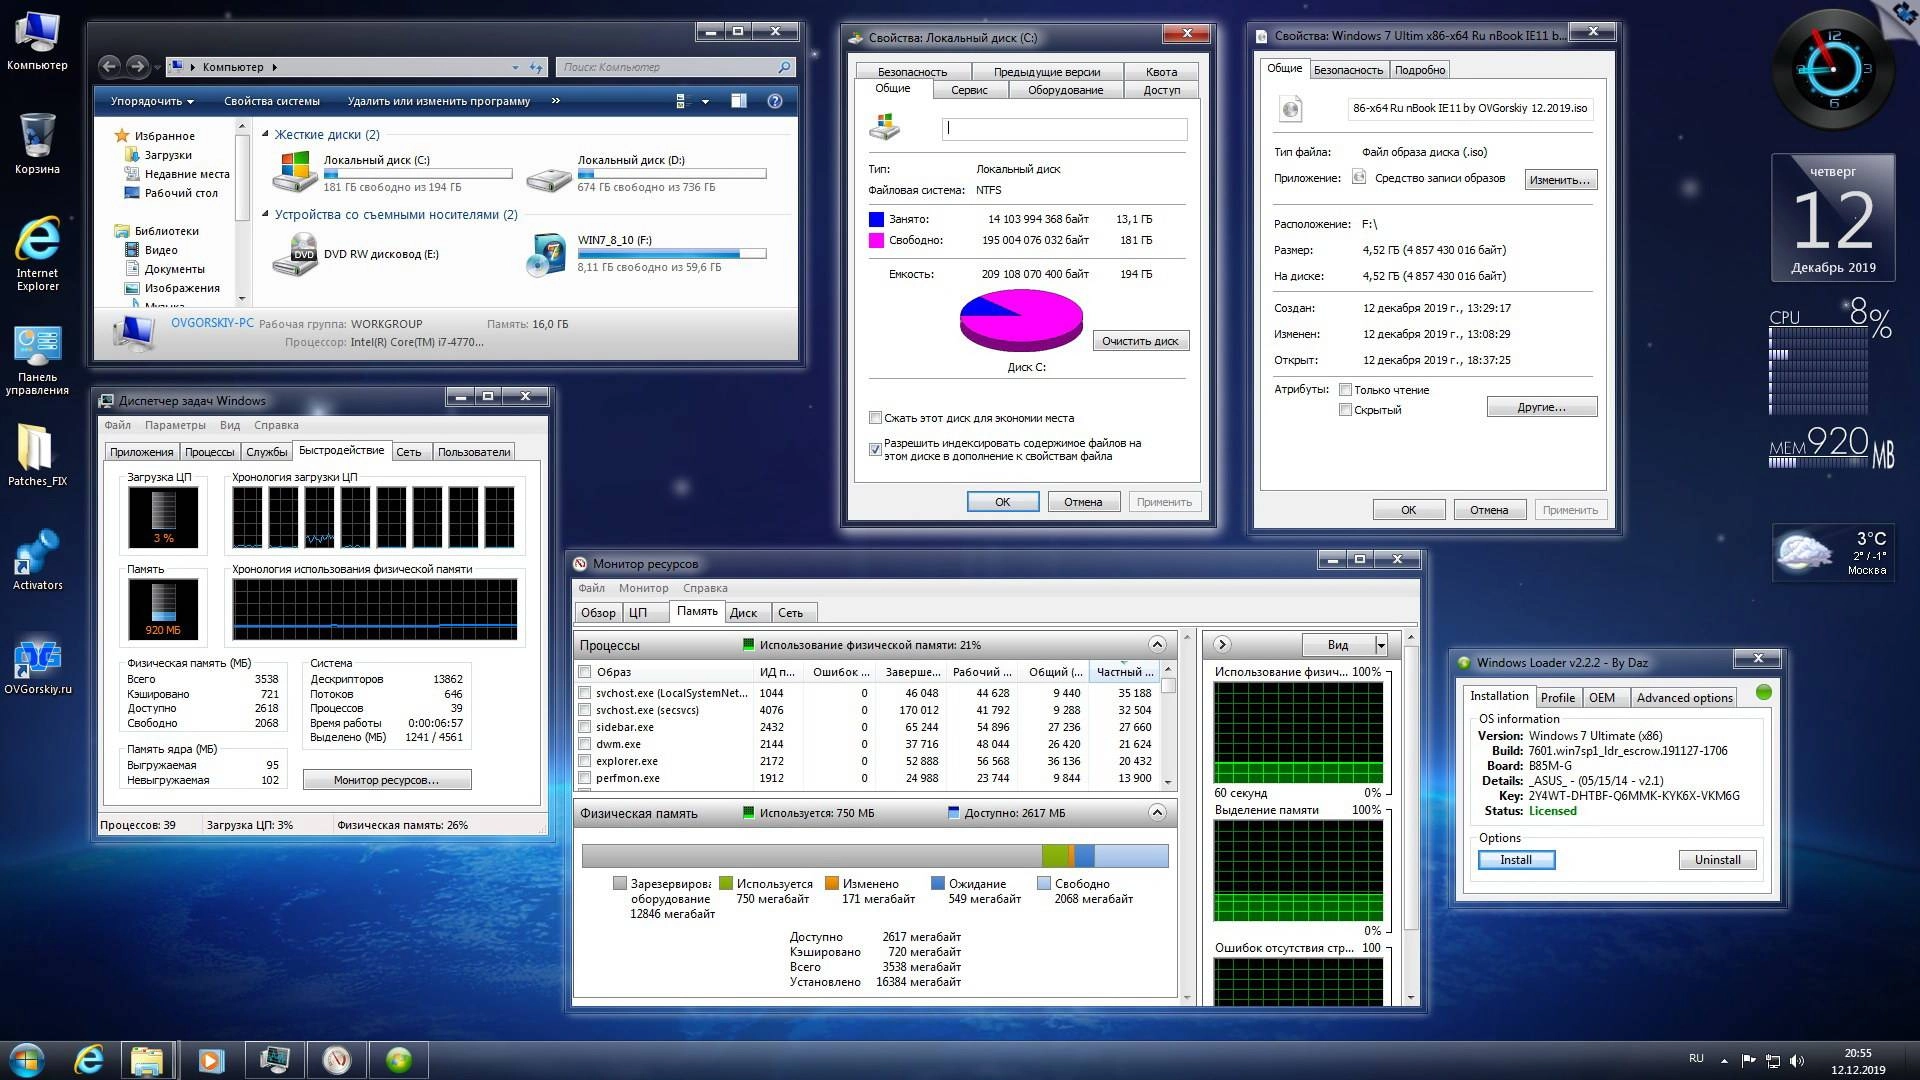Open the OVGorskiy.ru desktop shortcut
This screenshot has height=1080, width=1920.
tap(37, 666)
